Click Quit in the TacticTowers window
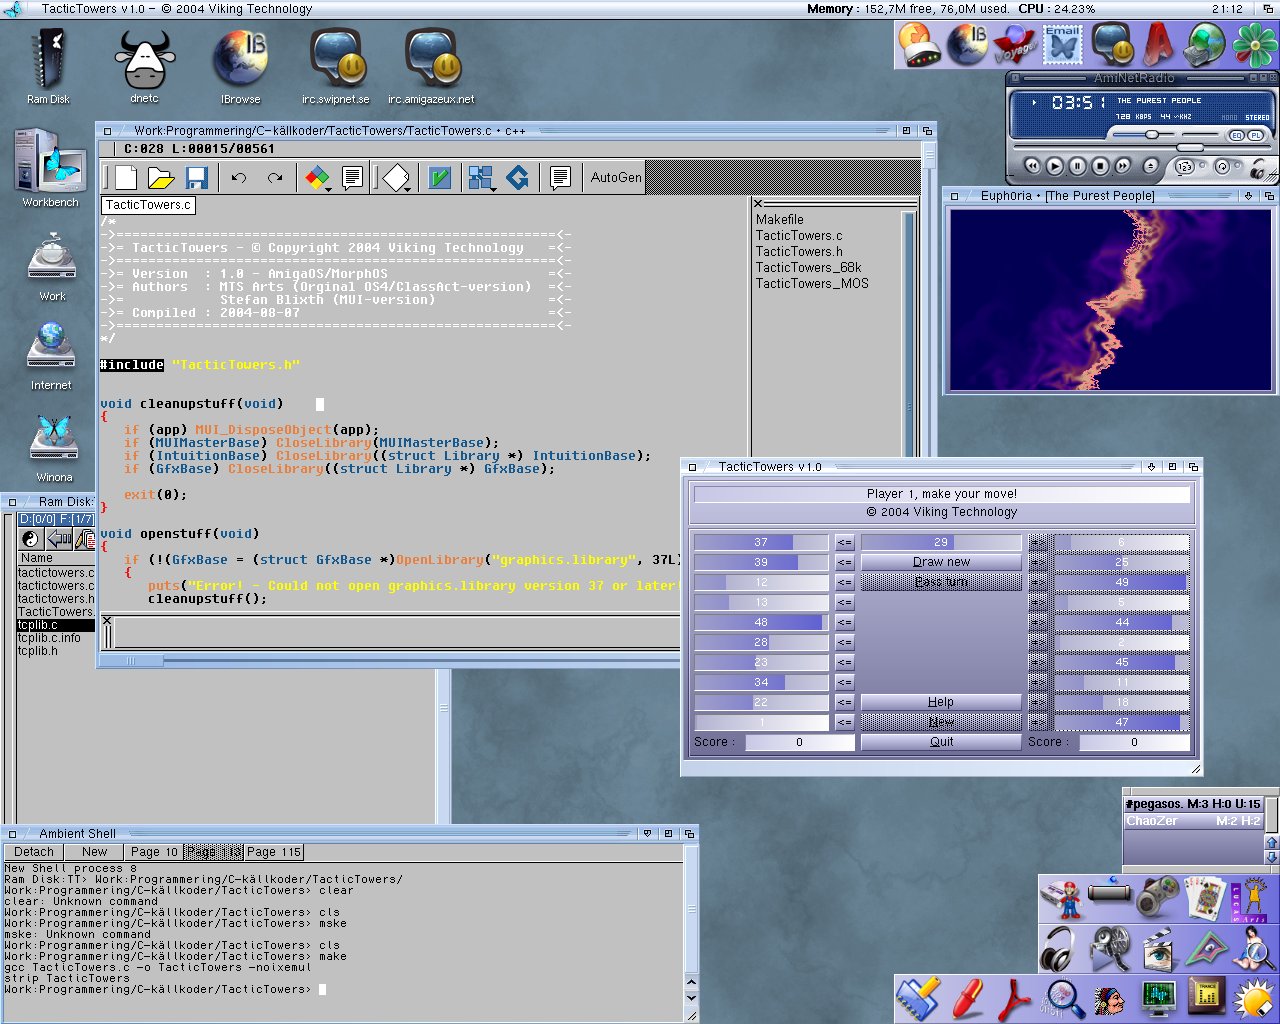The height and width of the screenshot is (1024, 1280). tap(941, 742)
